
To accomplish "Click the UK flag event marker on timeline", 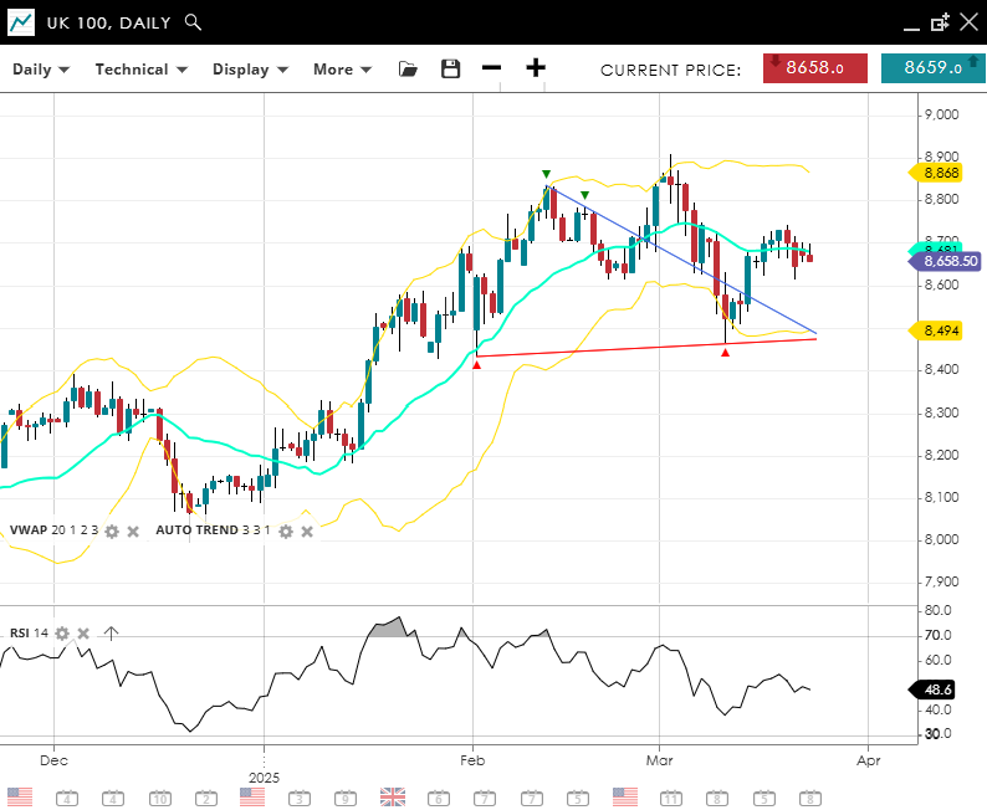I will tap(393, 797).
